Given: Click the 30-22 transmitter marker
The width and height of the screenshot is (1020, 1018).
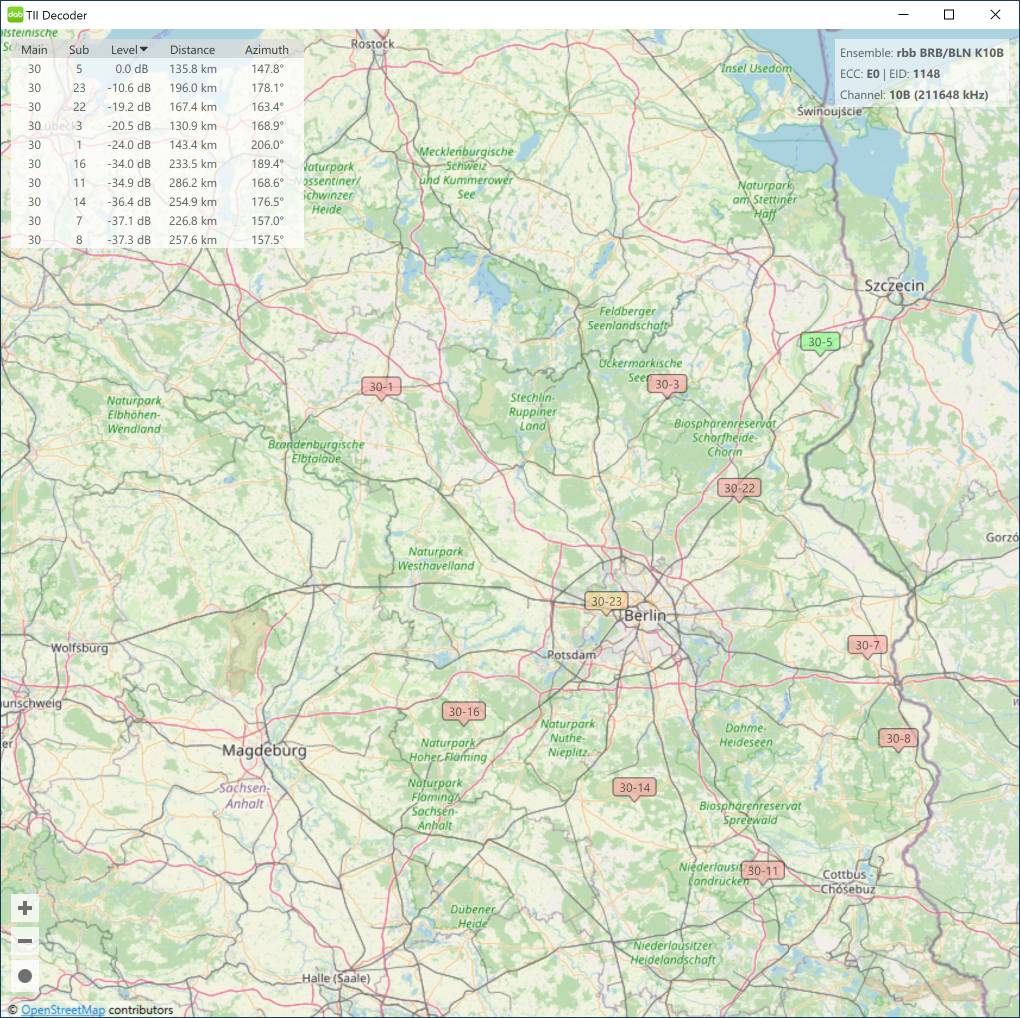Looking at the screenshot, I should 739,488.
